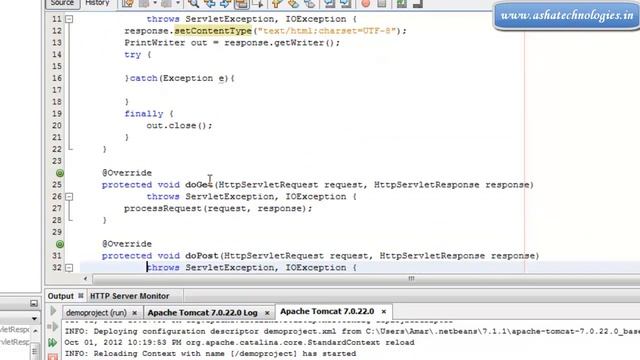Click "Deploying configuration descriptor" log line
The image size is (640, 360).
pos(351,331)
